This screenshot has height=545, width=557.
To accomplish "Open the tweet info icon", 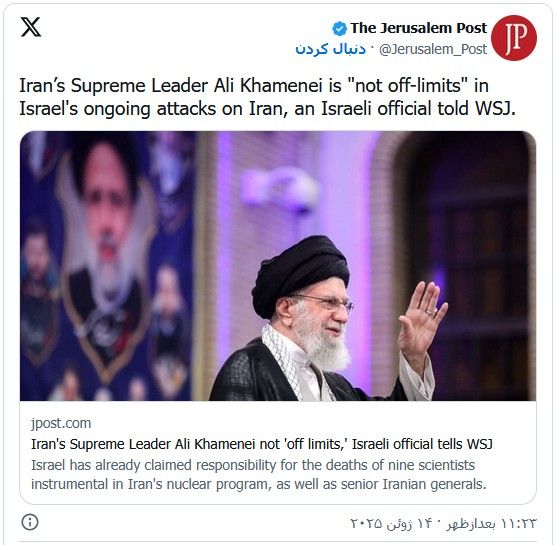I will 30,522.
